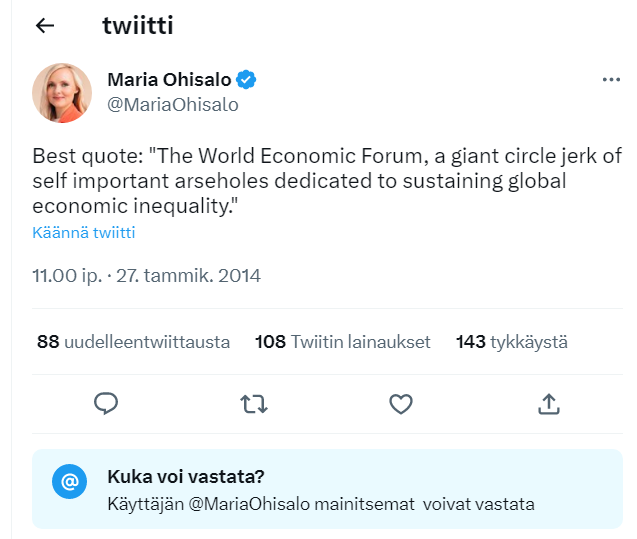
Task: Open the three-dot more options menu
Action: (611, 80)
